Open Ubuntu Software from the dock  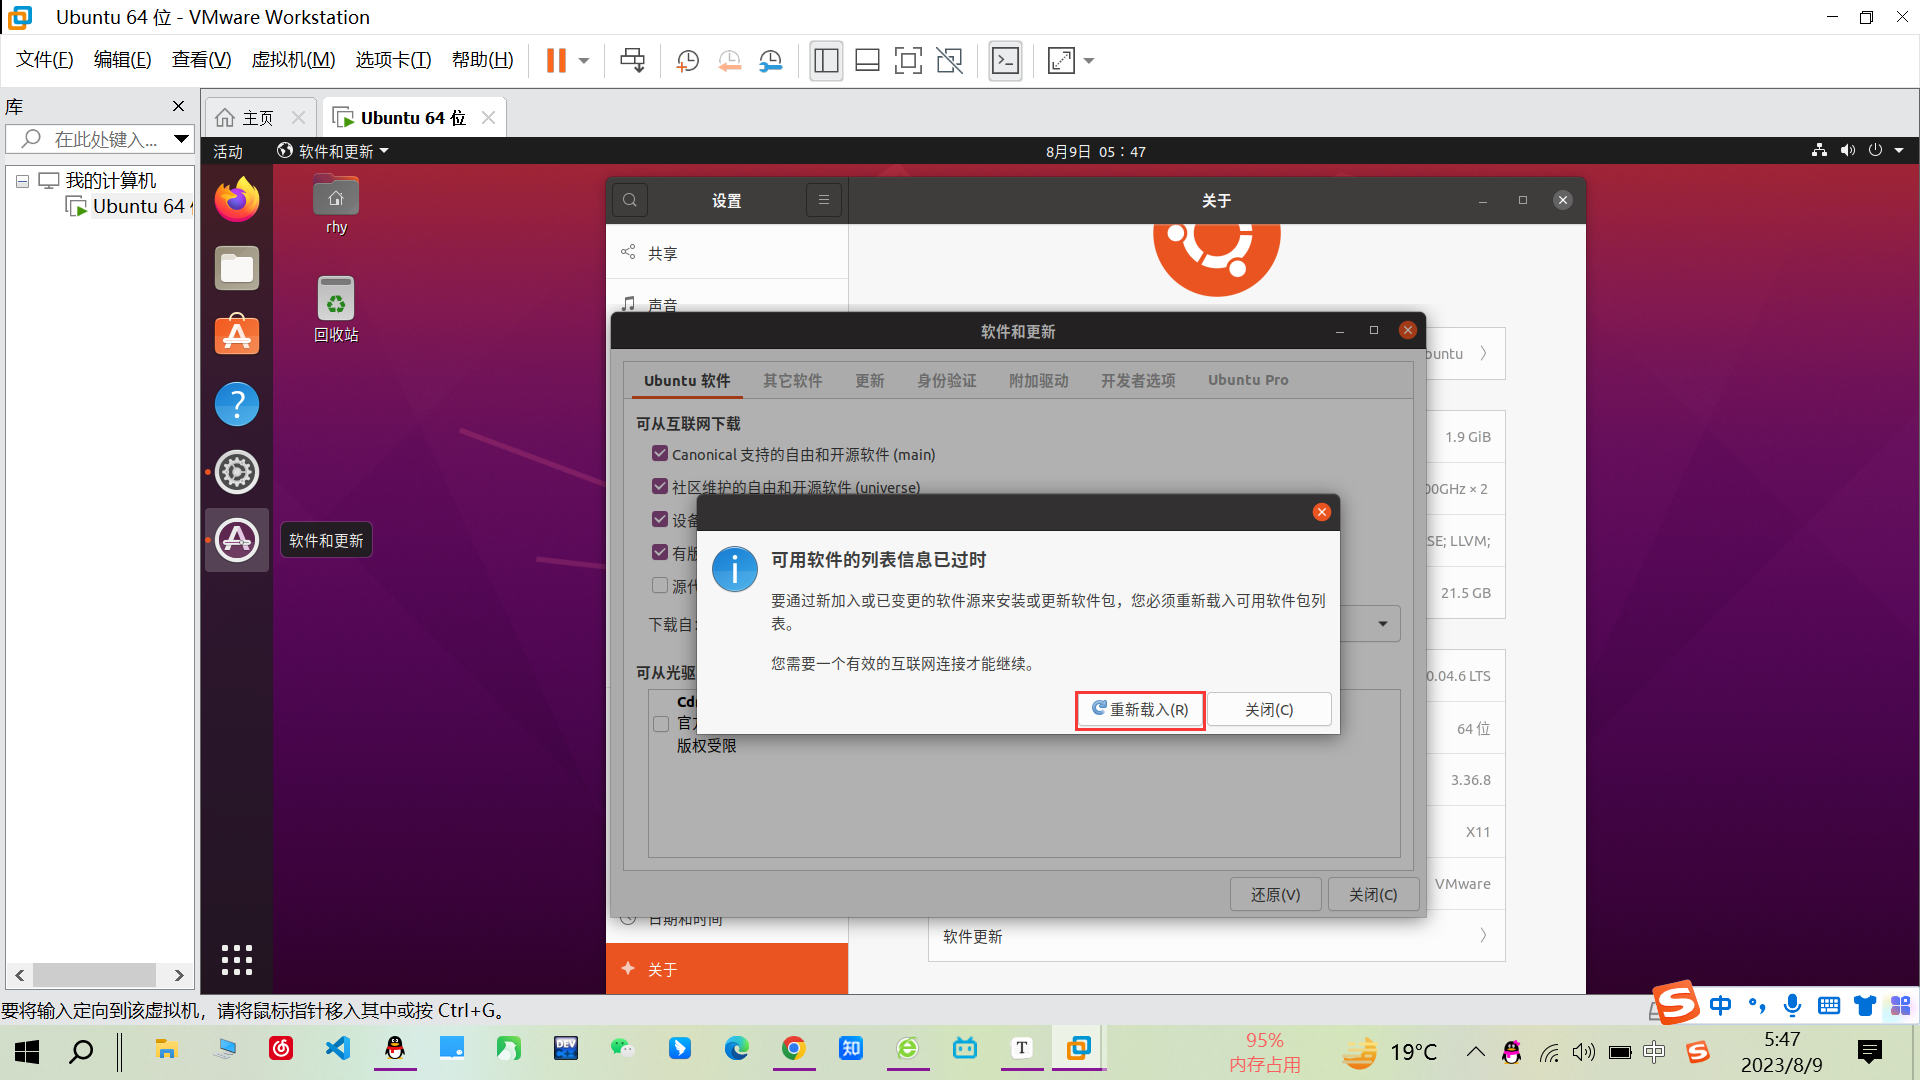point(237,336)
